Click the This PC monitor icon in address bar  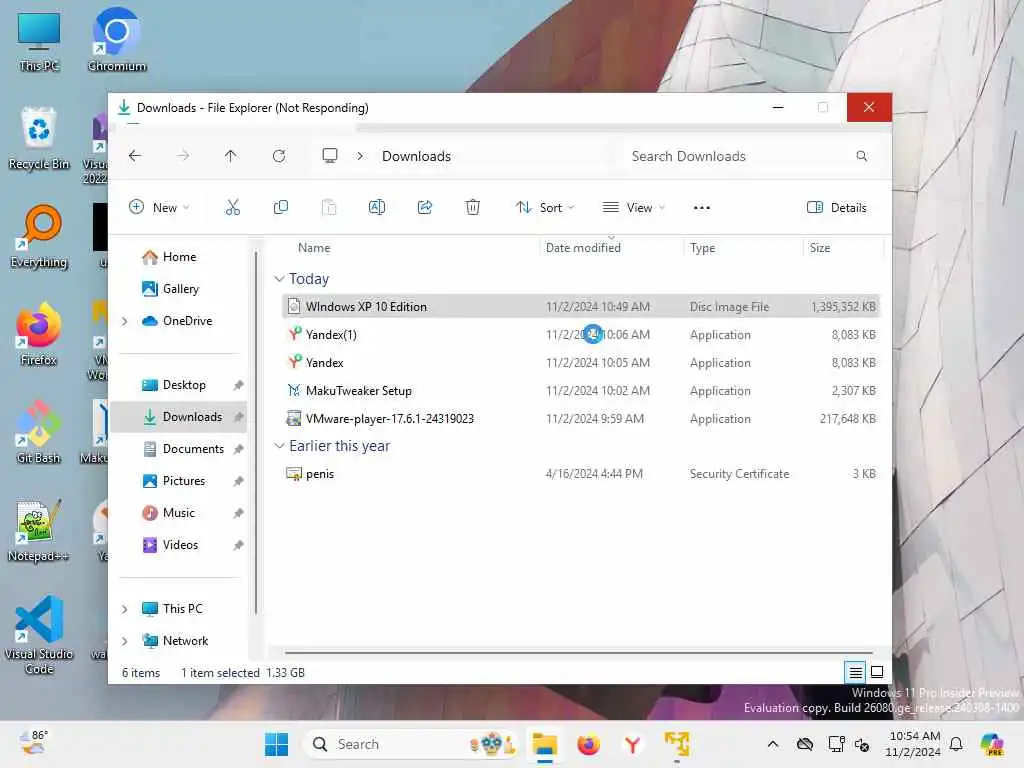330,155
